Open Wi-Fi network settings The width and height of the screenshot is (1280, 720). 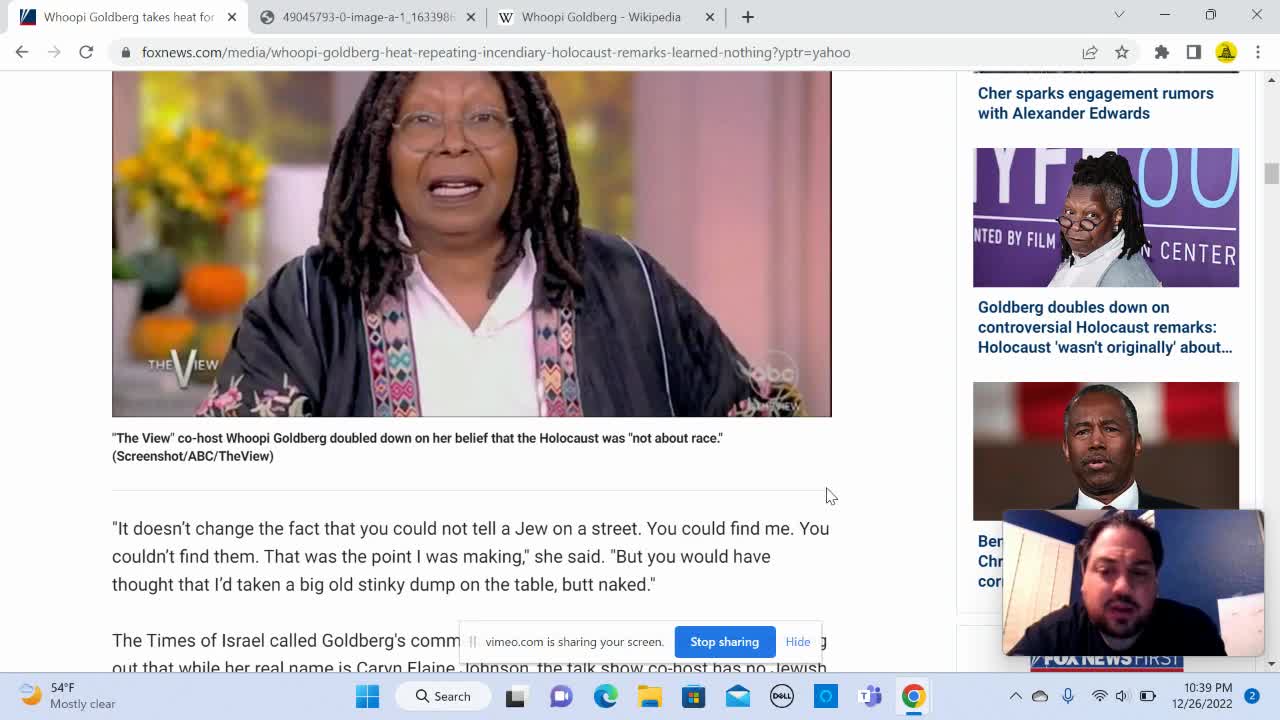(1099, 696)
